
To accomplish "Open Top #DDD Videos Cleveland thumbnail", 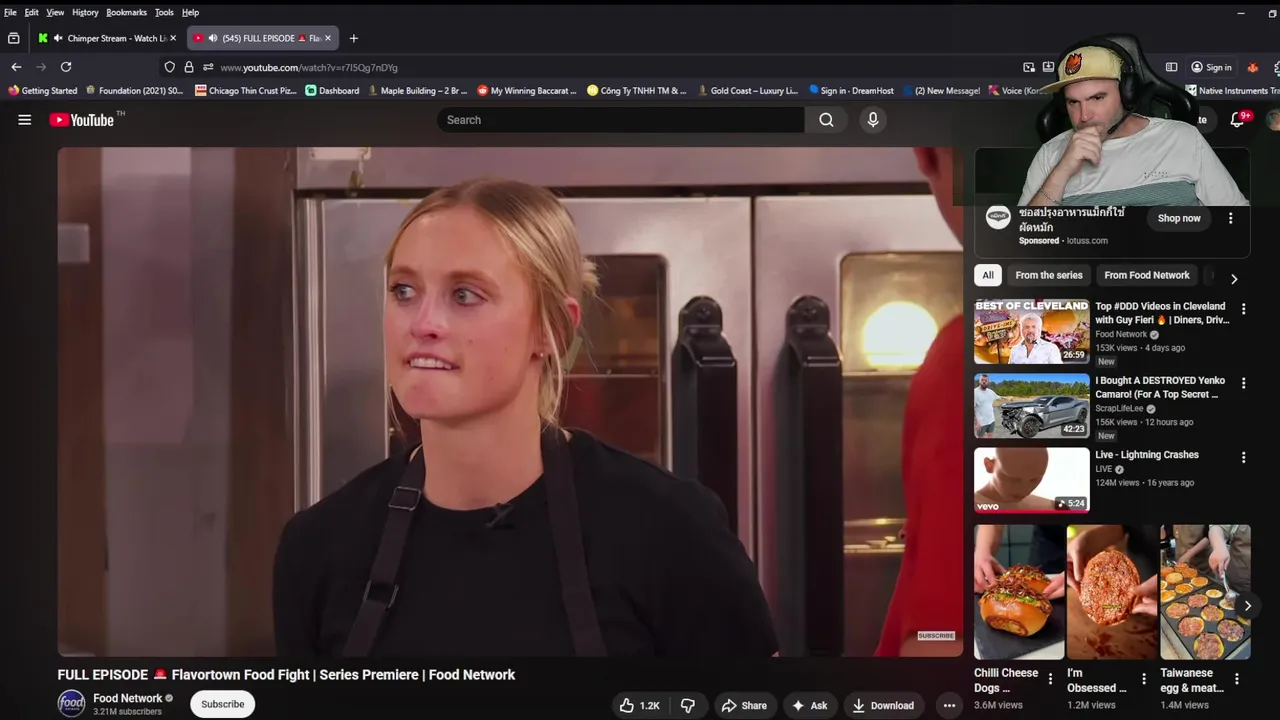I will click(x=1032, y=331).
